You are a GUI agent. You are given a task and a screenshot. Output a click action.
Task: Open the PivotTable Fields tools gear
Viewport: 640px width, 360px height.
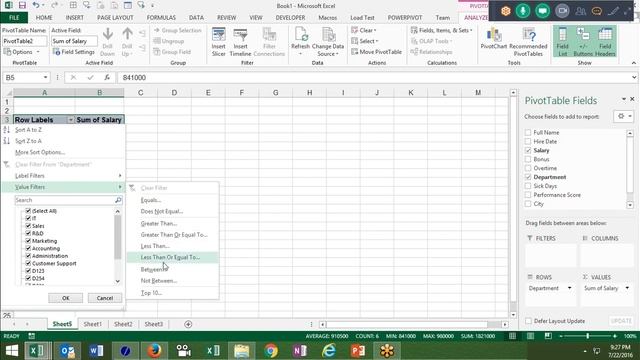[623, 116]
